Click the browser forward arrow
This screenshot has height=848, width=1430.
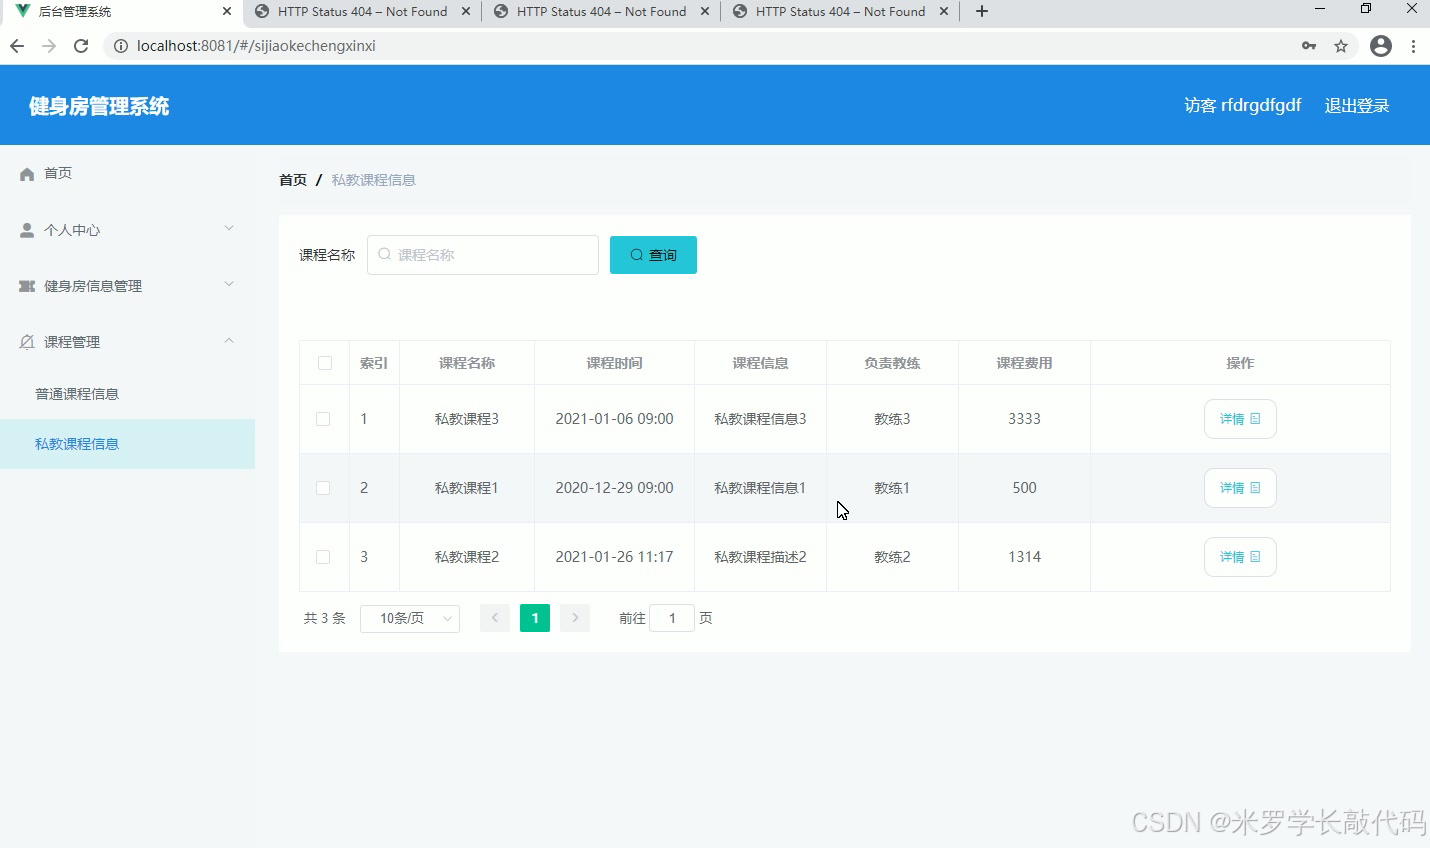coord(49,46)
